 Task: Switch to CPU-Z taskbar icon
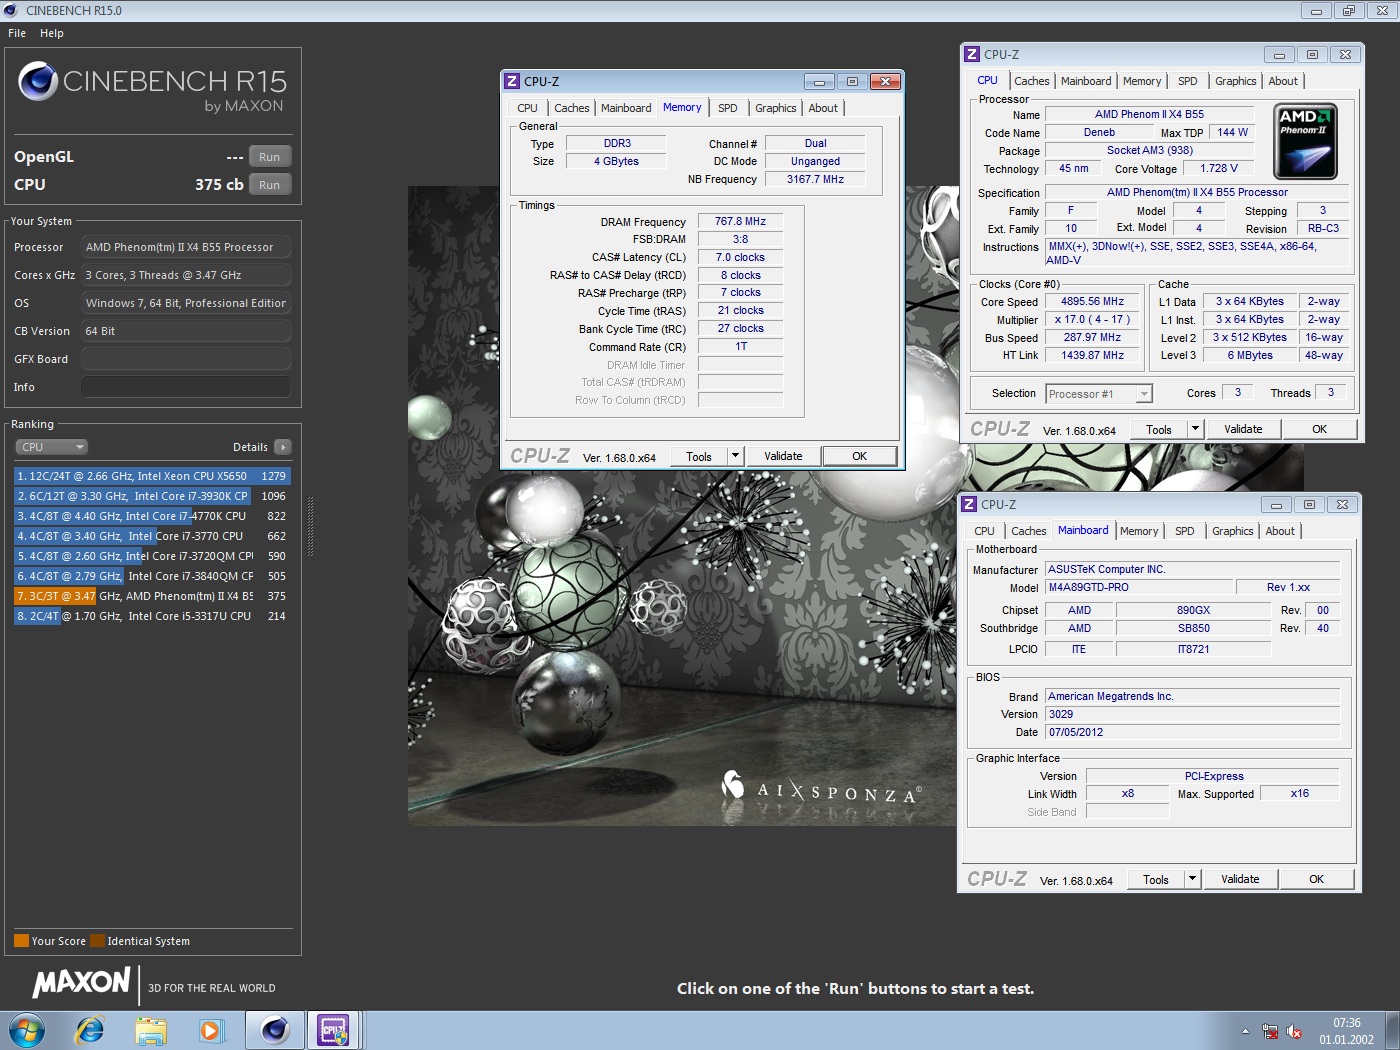point(333,1030)
